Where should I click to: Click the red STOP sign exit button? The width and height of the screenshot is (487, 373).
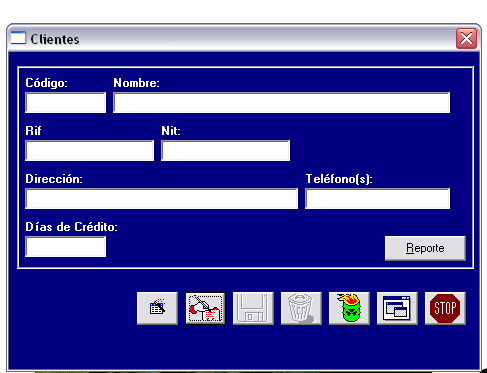click(445, 308)
